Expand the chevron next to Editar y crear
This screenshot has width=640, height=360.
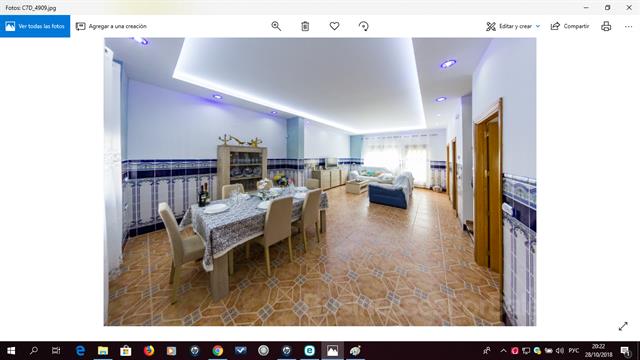[x=538, y=26]
